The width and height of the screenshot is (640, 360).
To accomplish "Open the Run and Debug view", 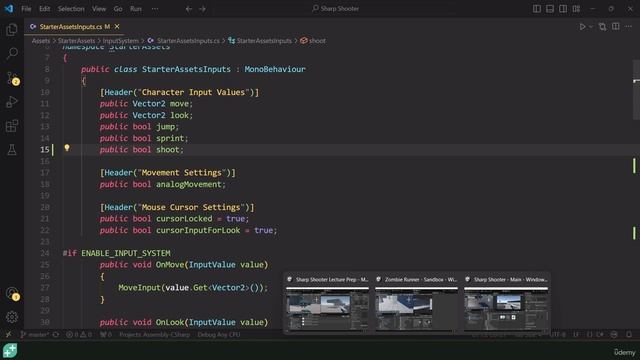I will coord(12,102).
